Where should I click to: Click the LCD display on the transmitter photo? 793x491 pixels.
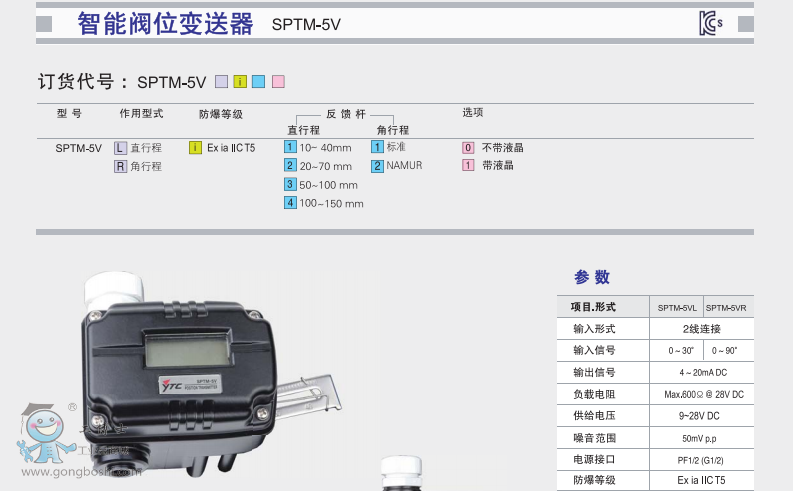coord(187,349)
